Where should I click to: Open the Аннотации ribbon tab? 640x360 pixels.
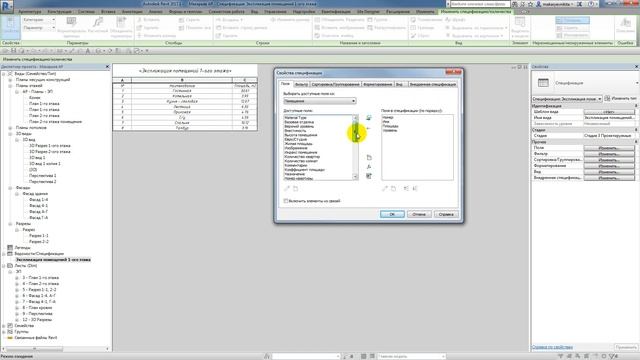click(132, 12)
